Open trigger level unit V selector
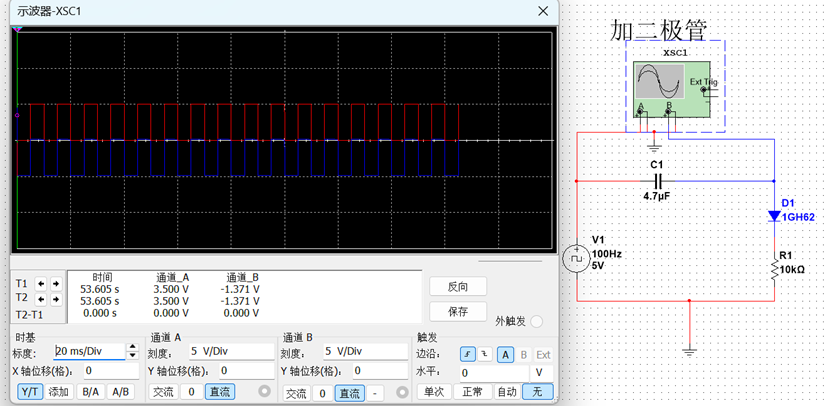830x406 pixels. [541, 373]
